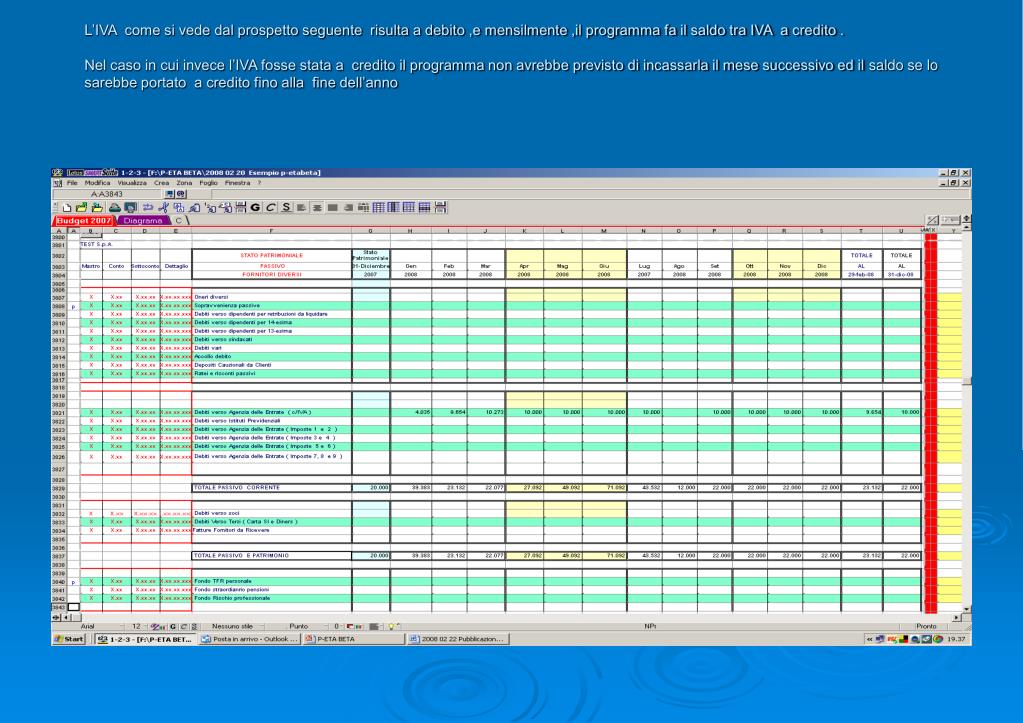Click the navigator icon beside cell address box

(x=170, y=194)
